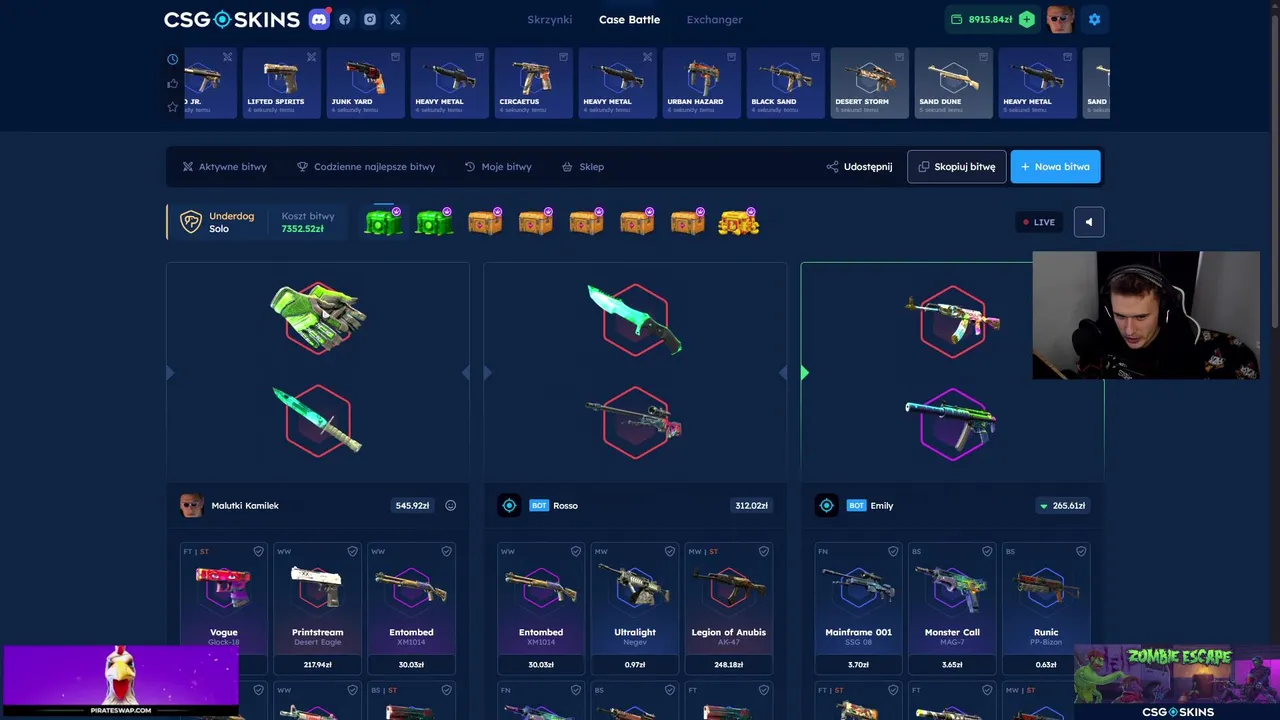The width and height of the screenshot is (1280, 720).
Task: Click the pirateswap.com banner
Action: [120, 681]
